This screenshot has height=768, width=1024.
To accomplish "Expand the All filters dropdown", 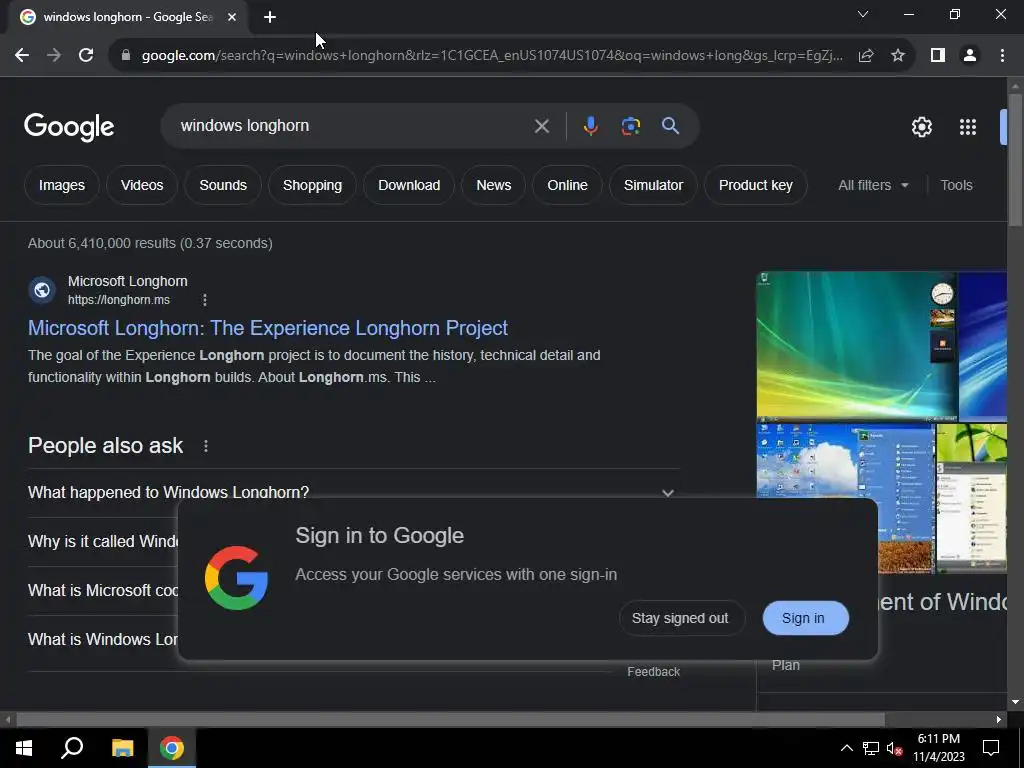I will 873,185.
